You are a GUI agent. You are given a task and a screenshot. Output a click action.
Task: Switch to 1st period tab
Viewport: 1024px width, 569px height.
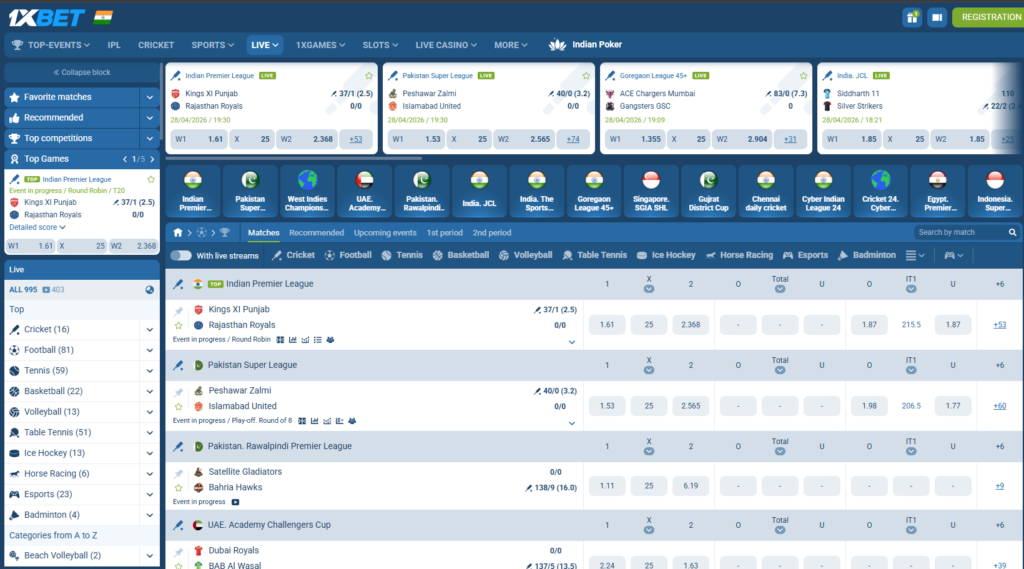pos(444,233)
